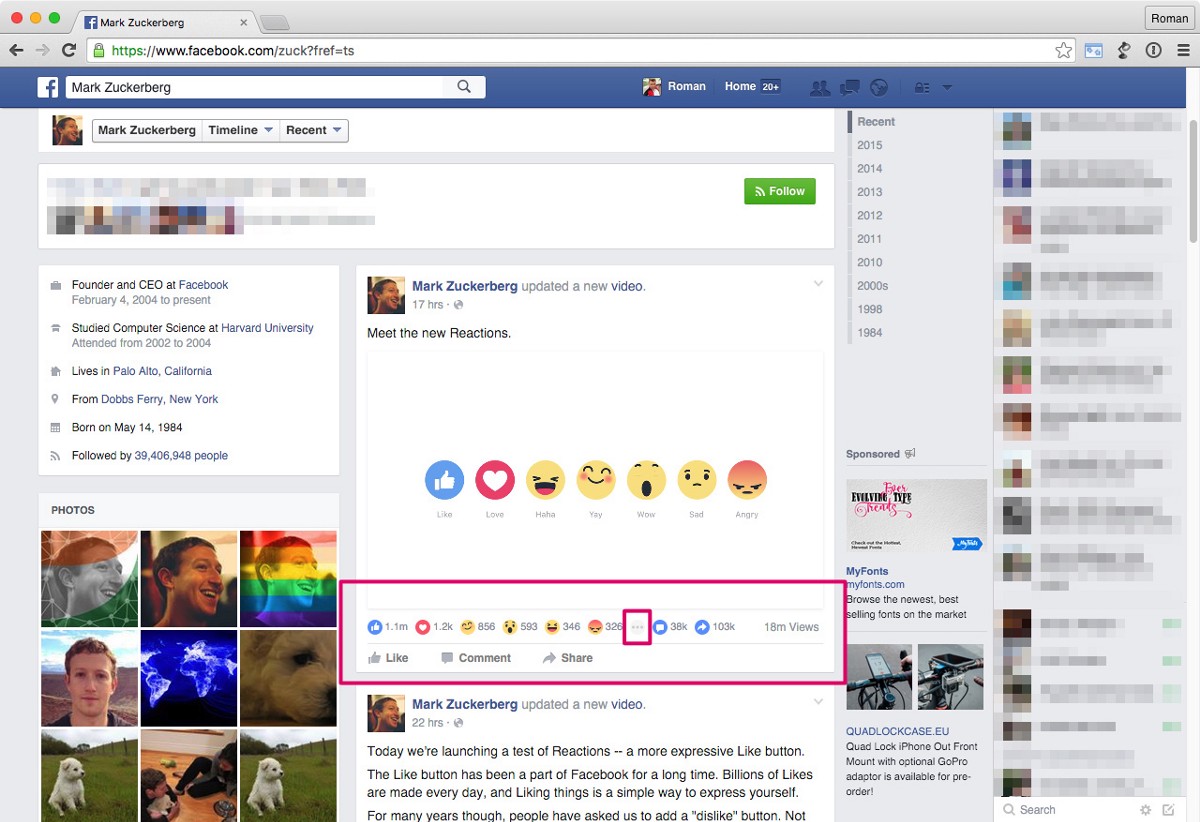Click the PHOTOS section header
The height and width of the screenshot is (822, 1200).
(x=73, y=510)
